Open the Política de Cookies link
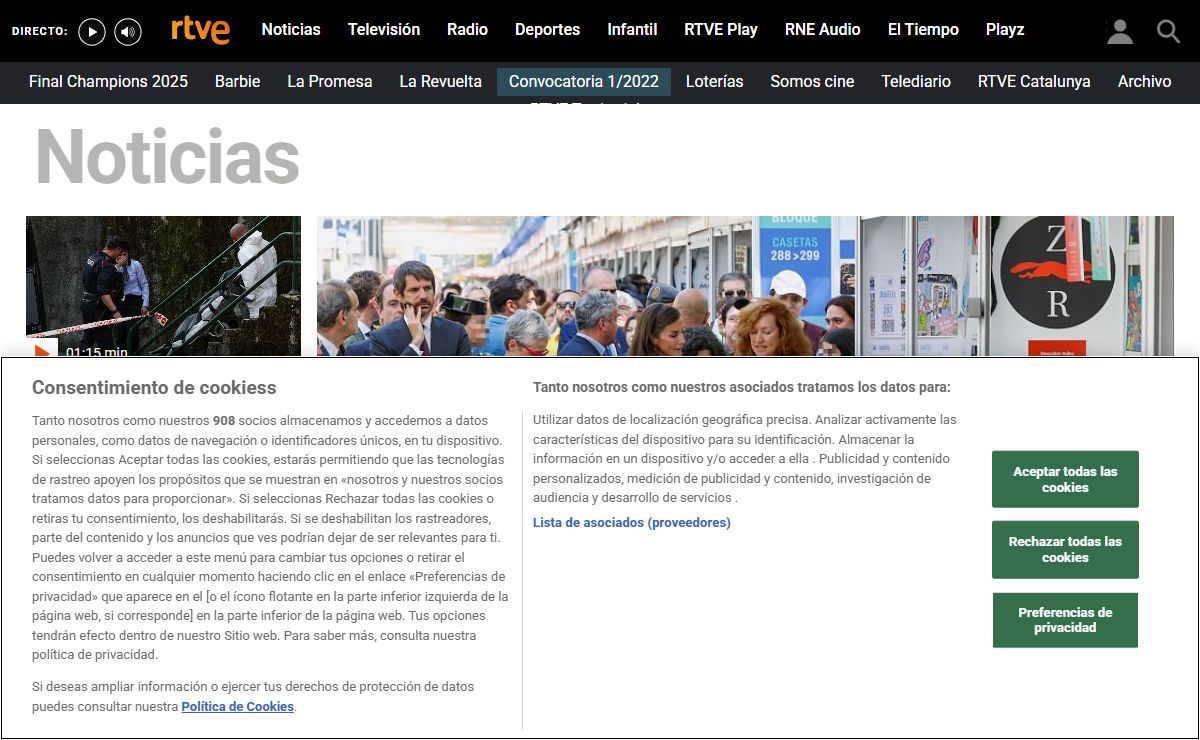1200x740 pixels. [238, 707]
